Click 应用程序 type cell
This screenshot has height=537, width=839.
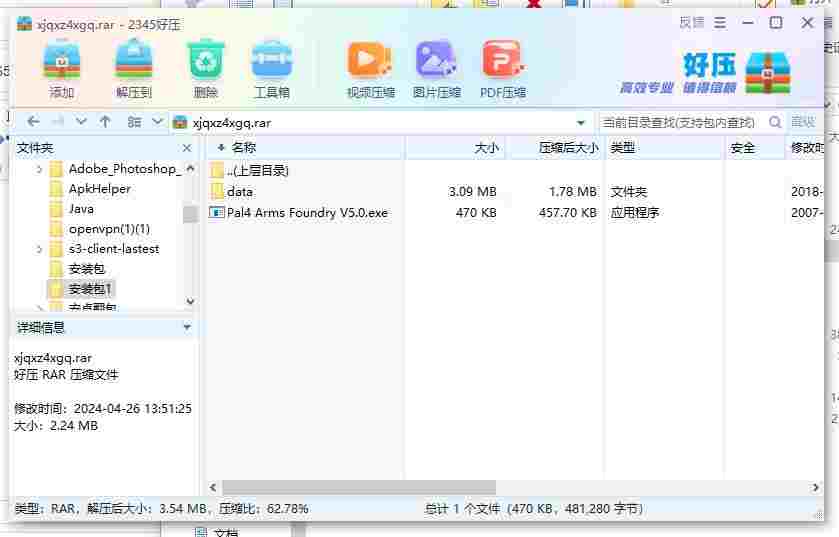635,213
